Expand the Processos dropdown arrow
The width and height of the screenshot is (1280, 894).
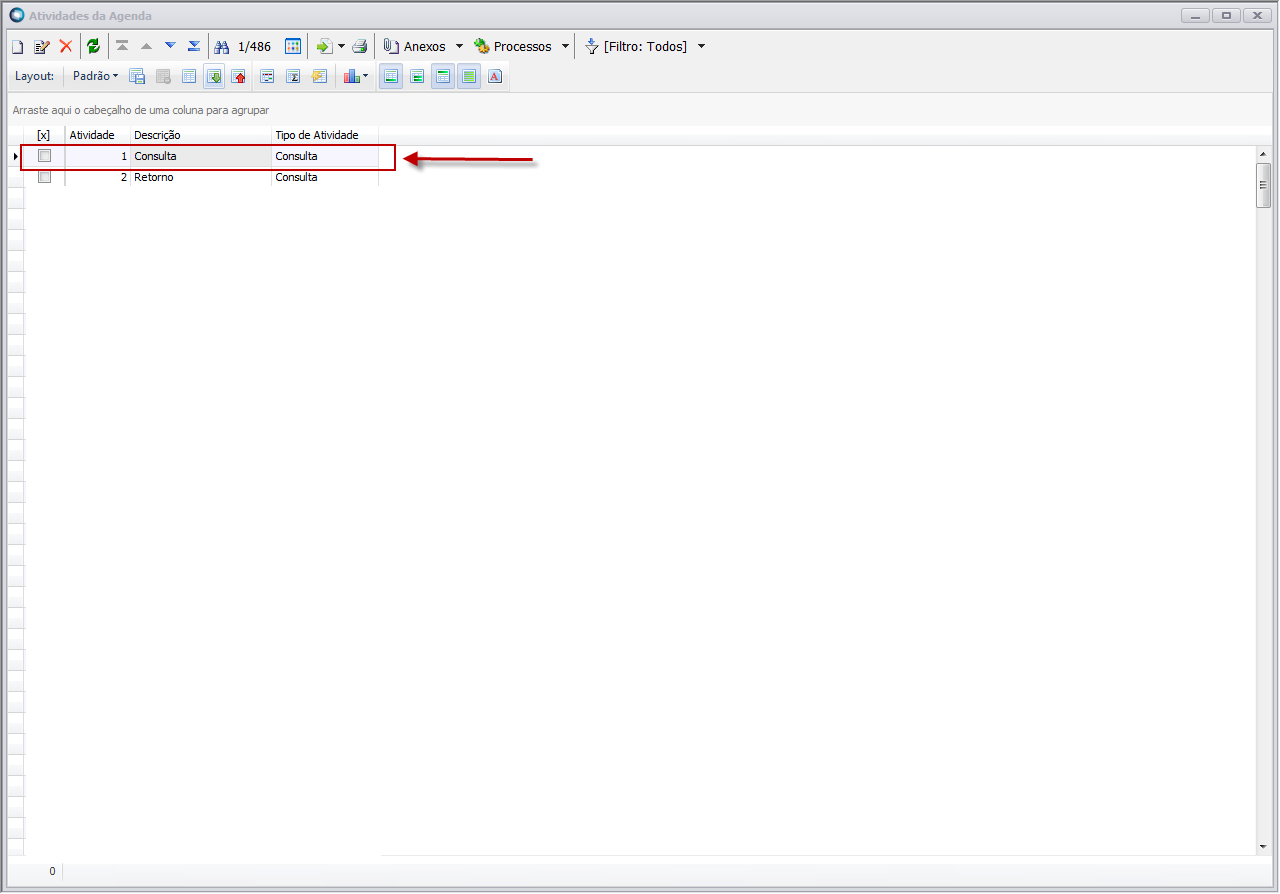click(x=565, y=46)
